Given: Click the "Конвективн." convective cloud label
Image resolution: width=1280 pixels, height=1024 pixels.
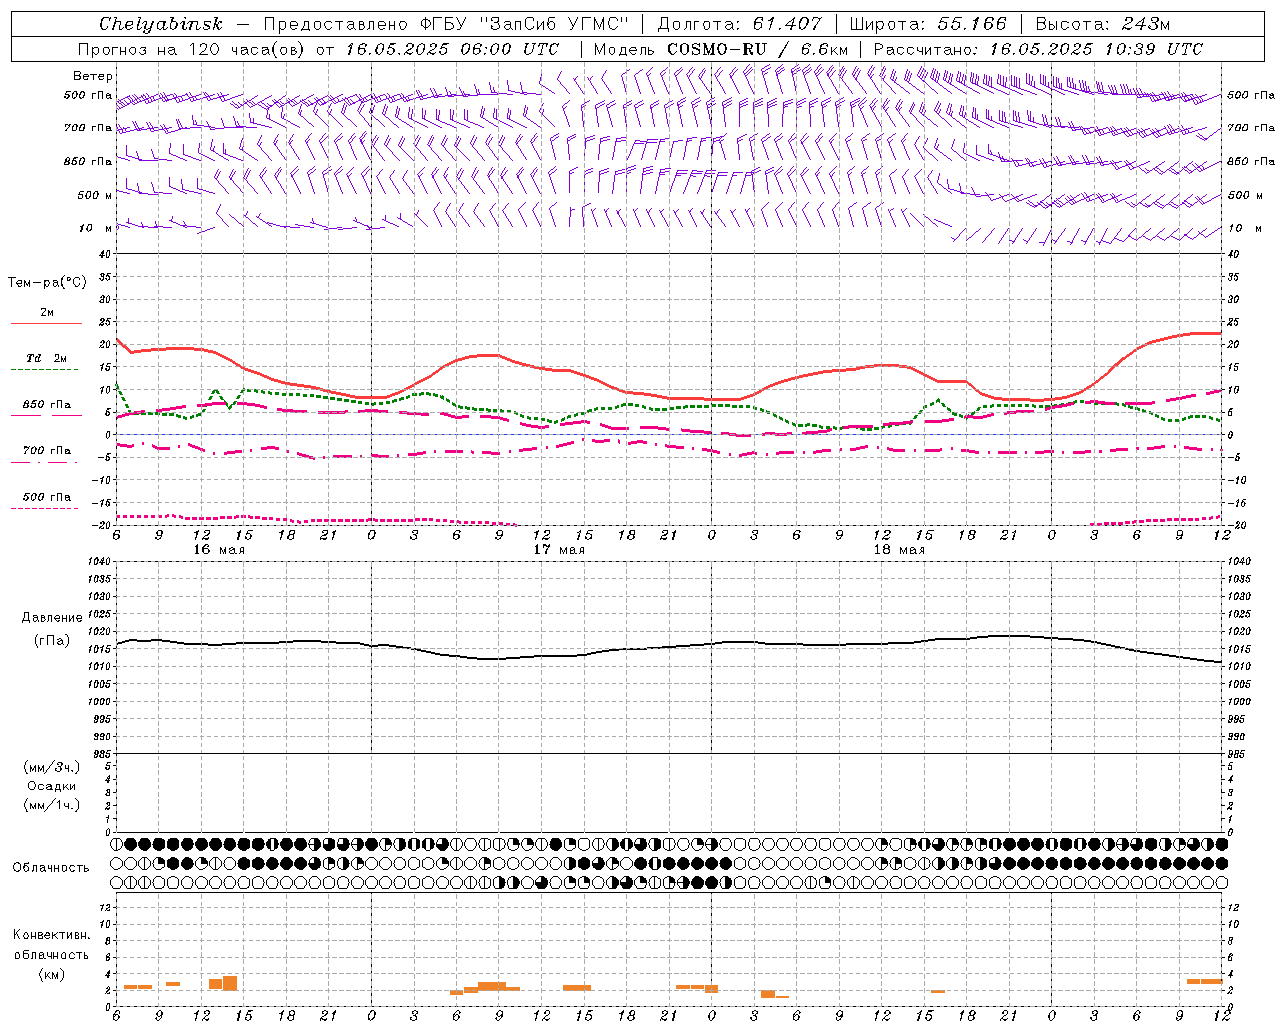Looking at the screenshot, I should tap(51, 935).
